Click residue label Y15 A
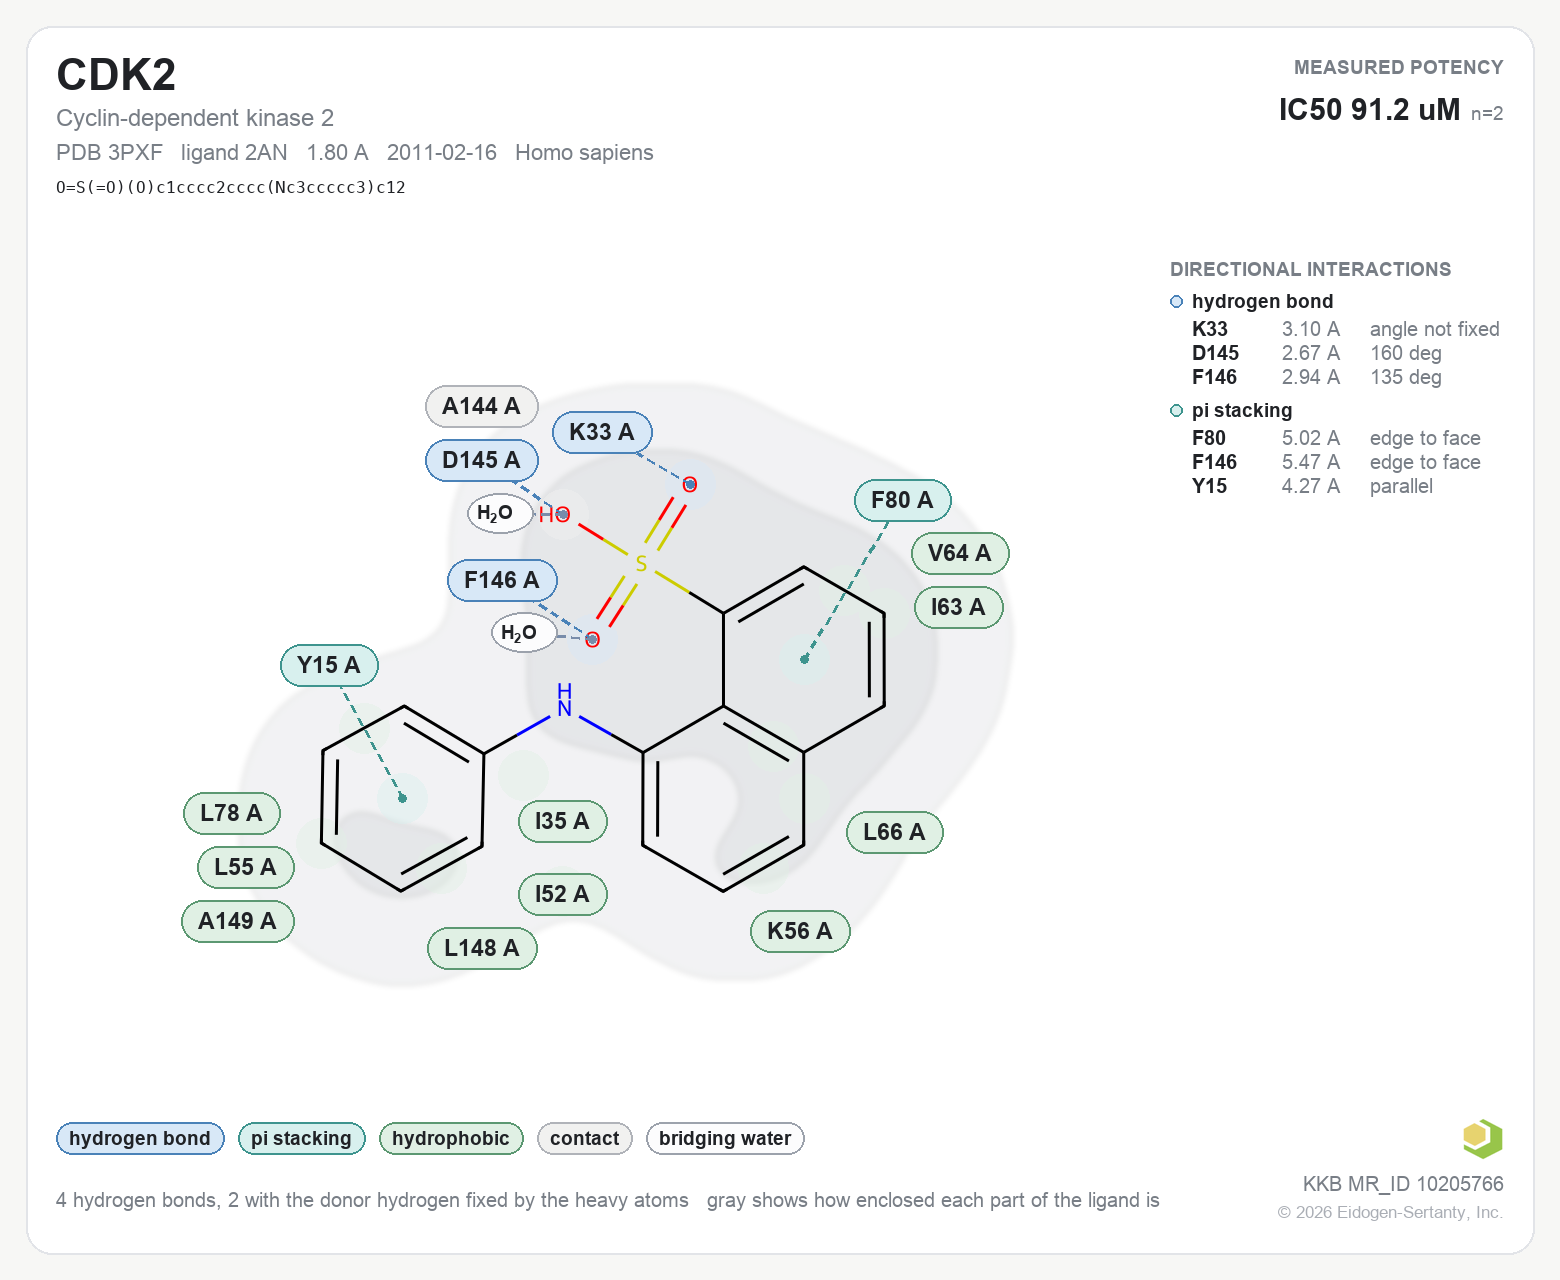1560x1280 pixels. (329, 665)
